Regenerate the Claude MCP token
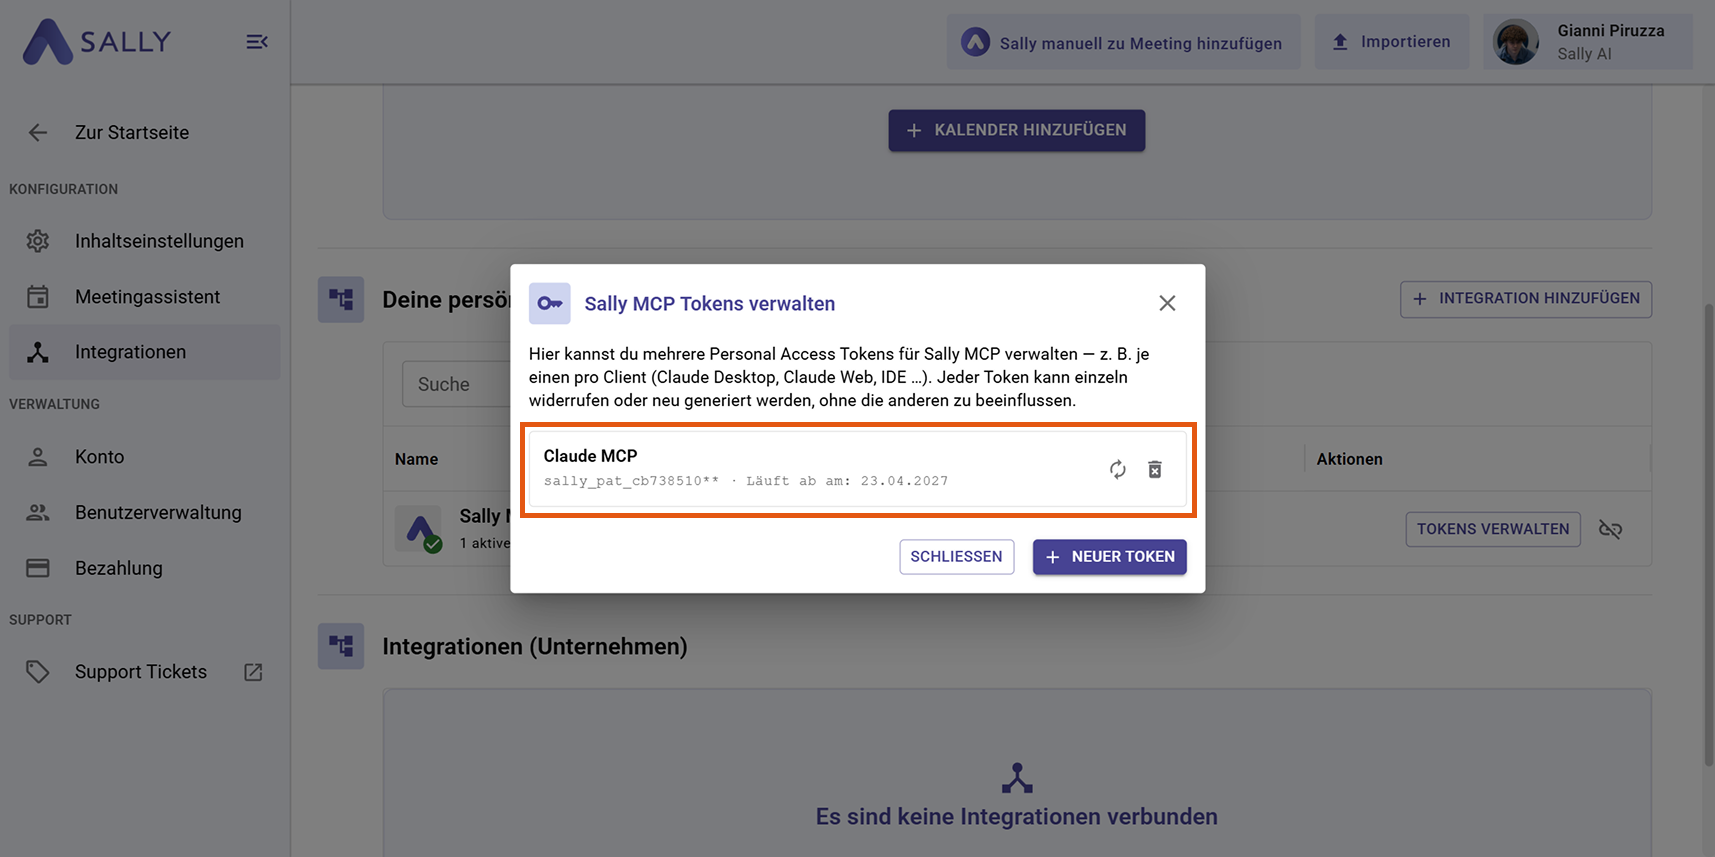The height and width of the screenshot is (857, 1715). point(1117,469)
